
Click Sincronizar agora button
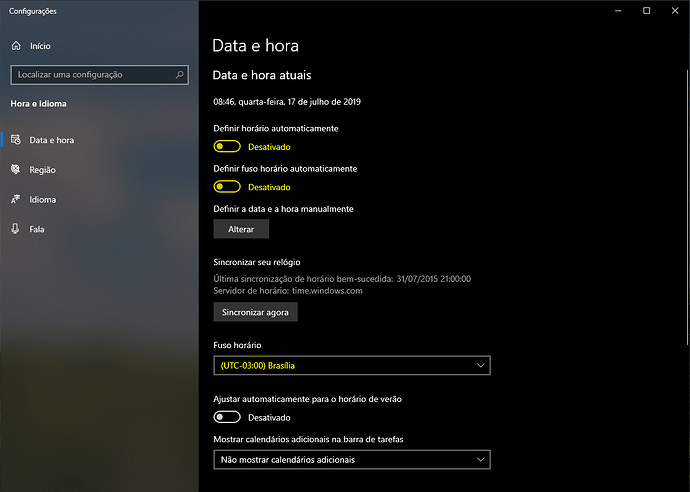click(255, 312)
